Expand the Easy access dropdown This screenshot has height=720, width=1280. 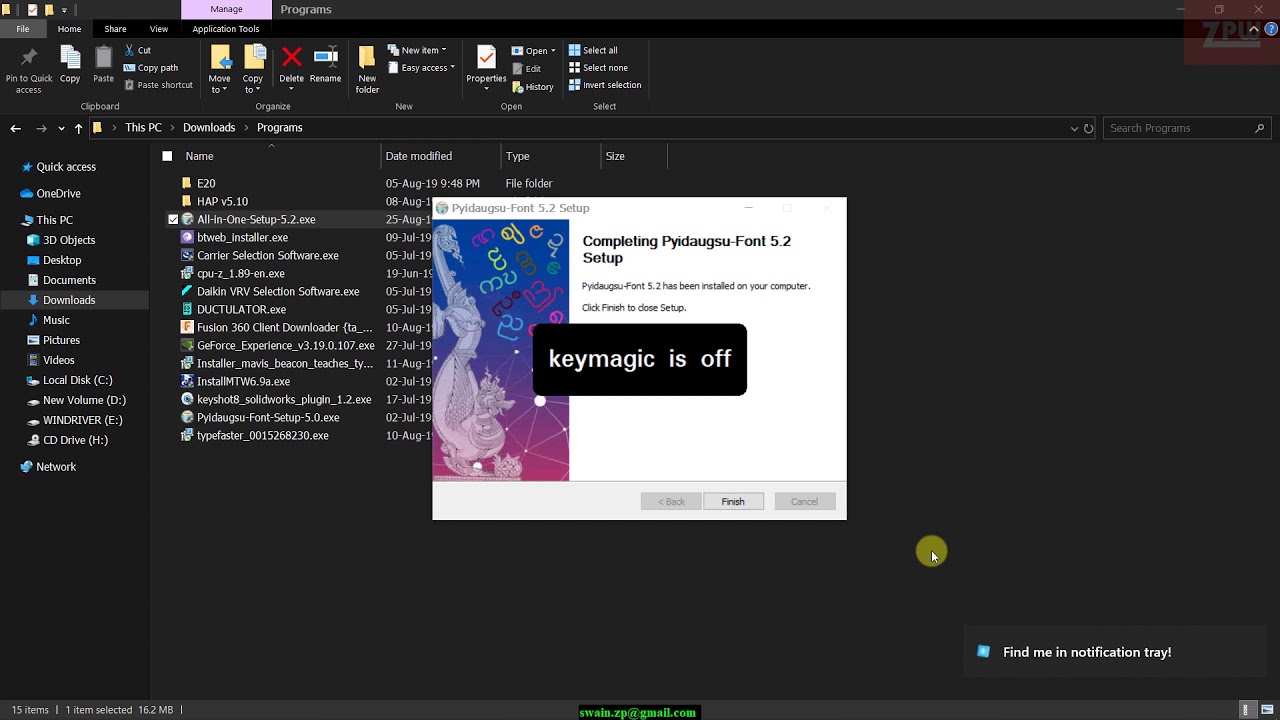point(420,68)
